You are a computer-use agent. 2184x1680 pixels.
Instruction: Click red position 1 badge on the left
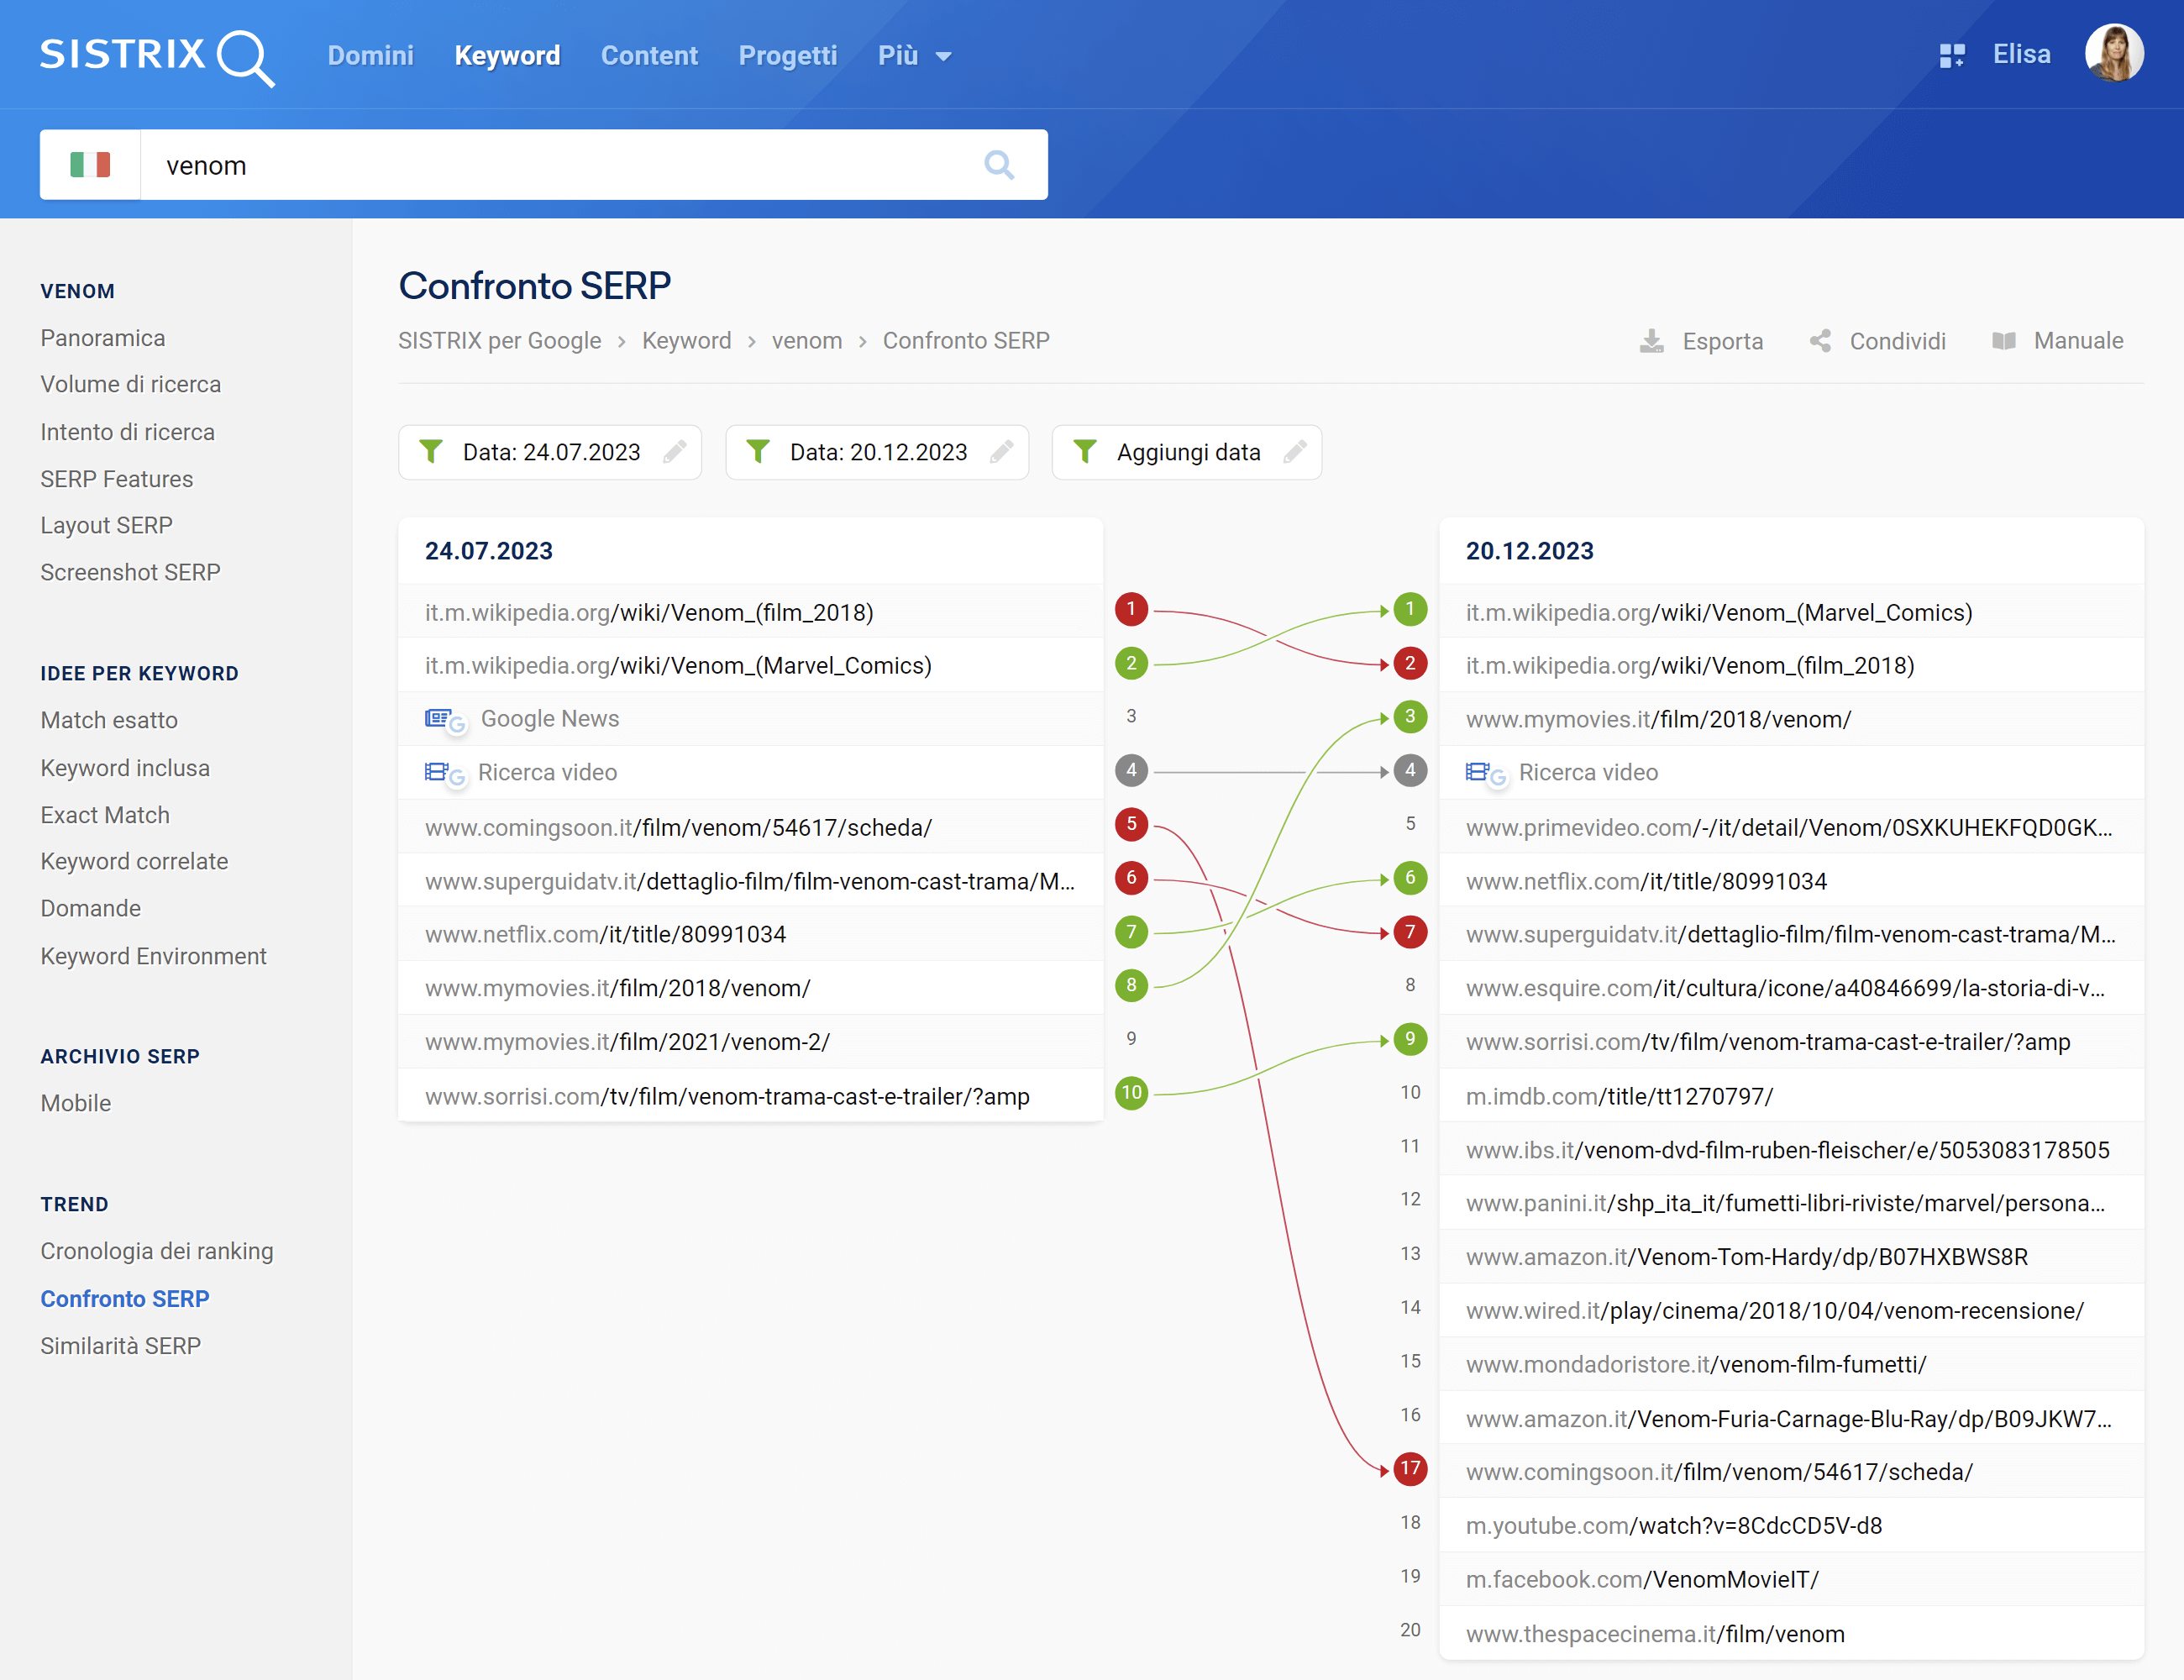1131,609
